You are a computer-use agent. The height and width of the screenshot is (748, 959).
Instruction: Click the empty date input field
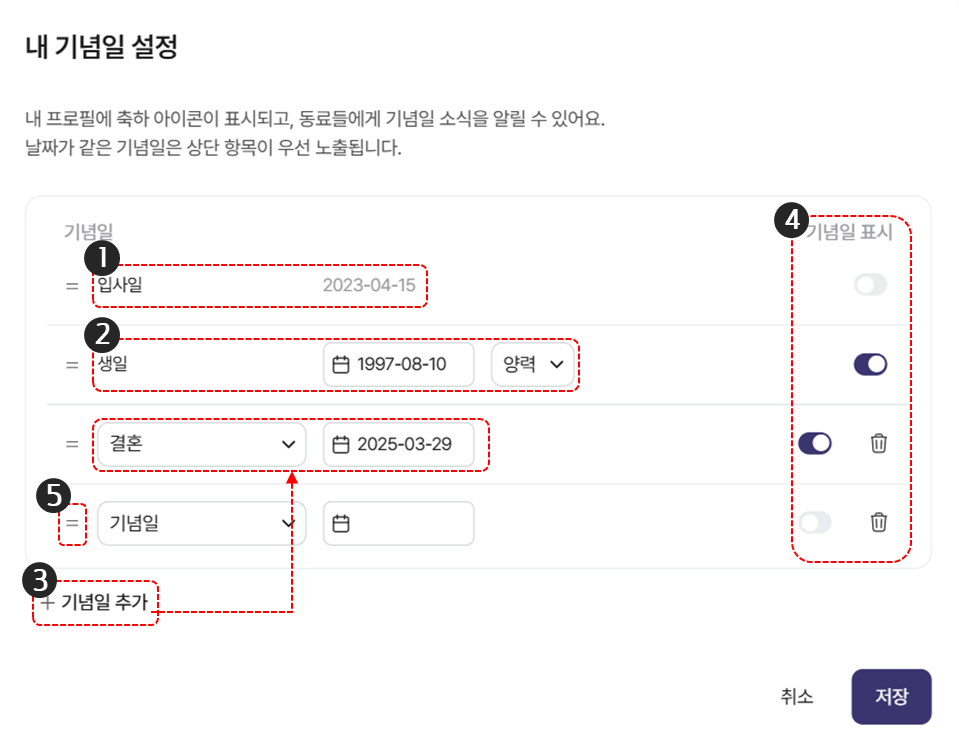[x=398, y=524]
